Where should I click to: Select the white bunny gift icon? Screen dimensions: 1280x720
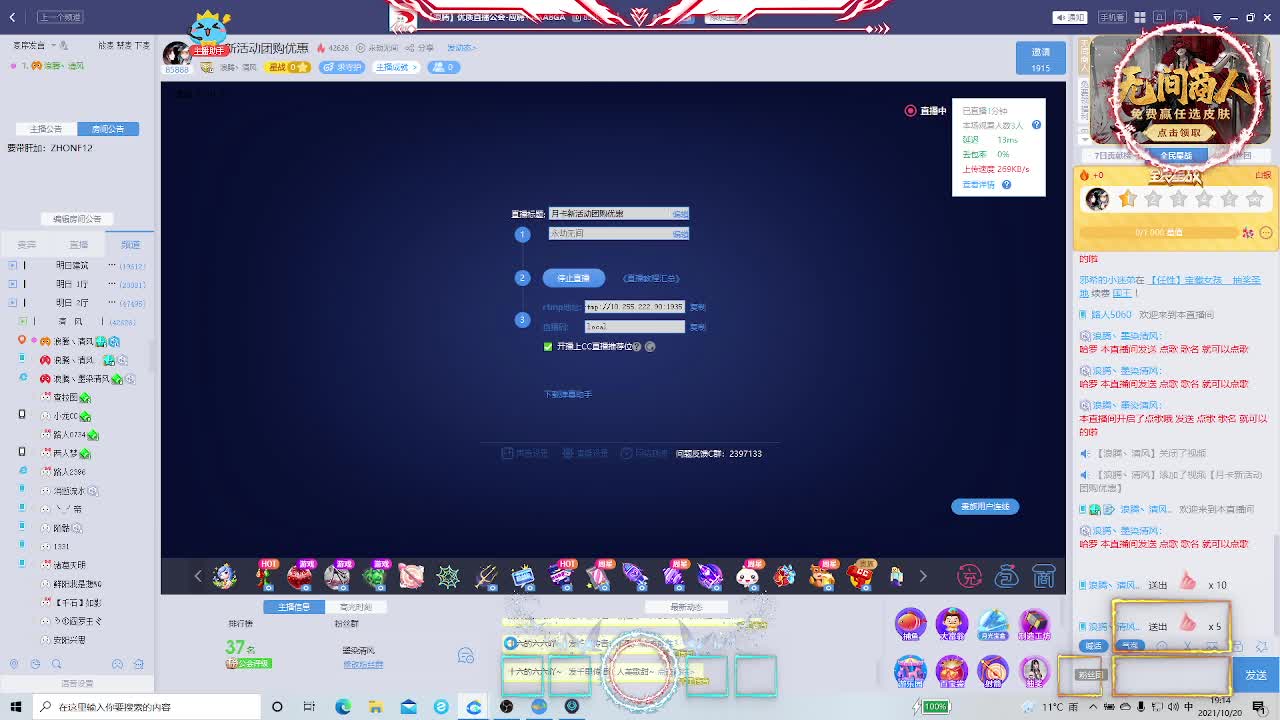point(747,576)
